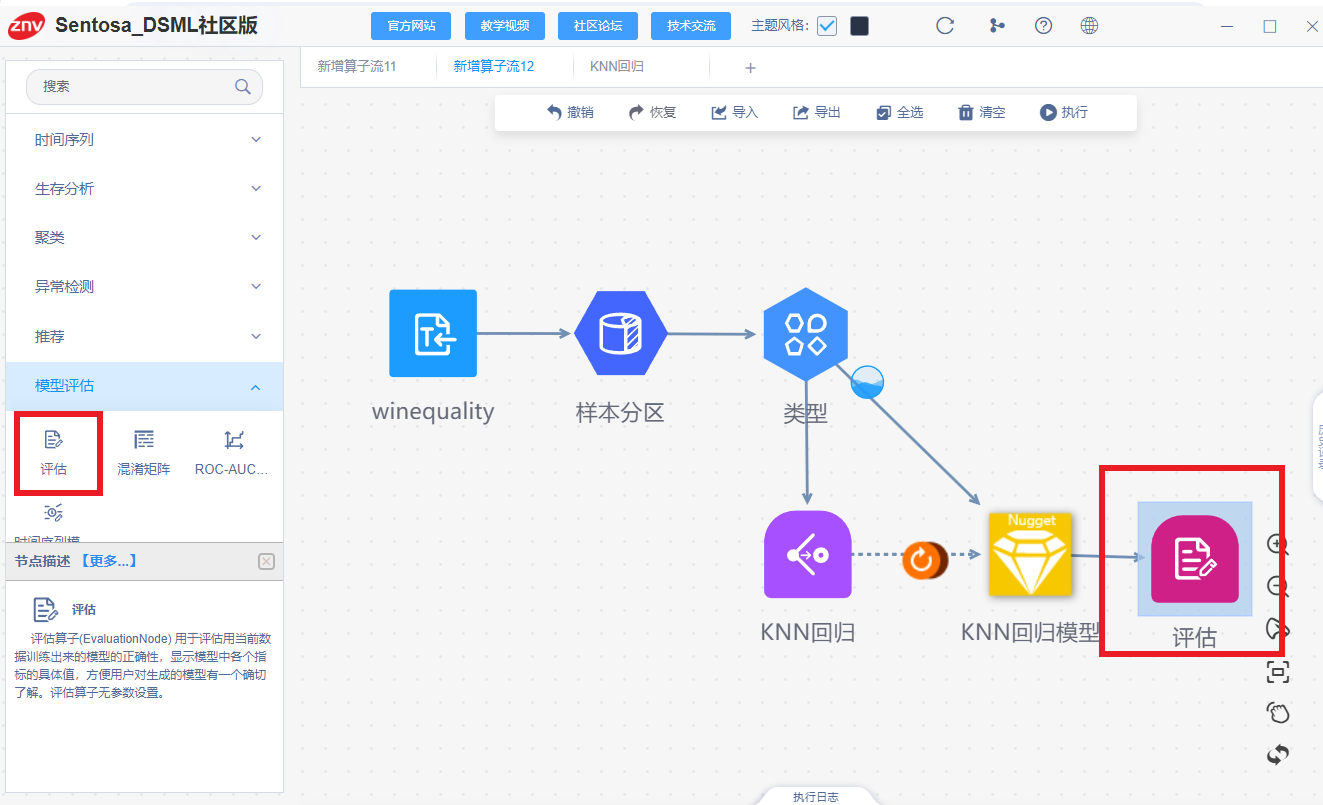
Task: Add 混淆矩阵 operator from sidebar
Action: (x=144, y=451)
